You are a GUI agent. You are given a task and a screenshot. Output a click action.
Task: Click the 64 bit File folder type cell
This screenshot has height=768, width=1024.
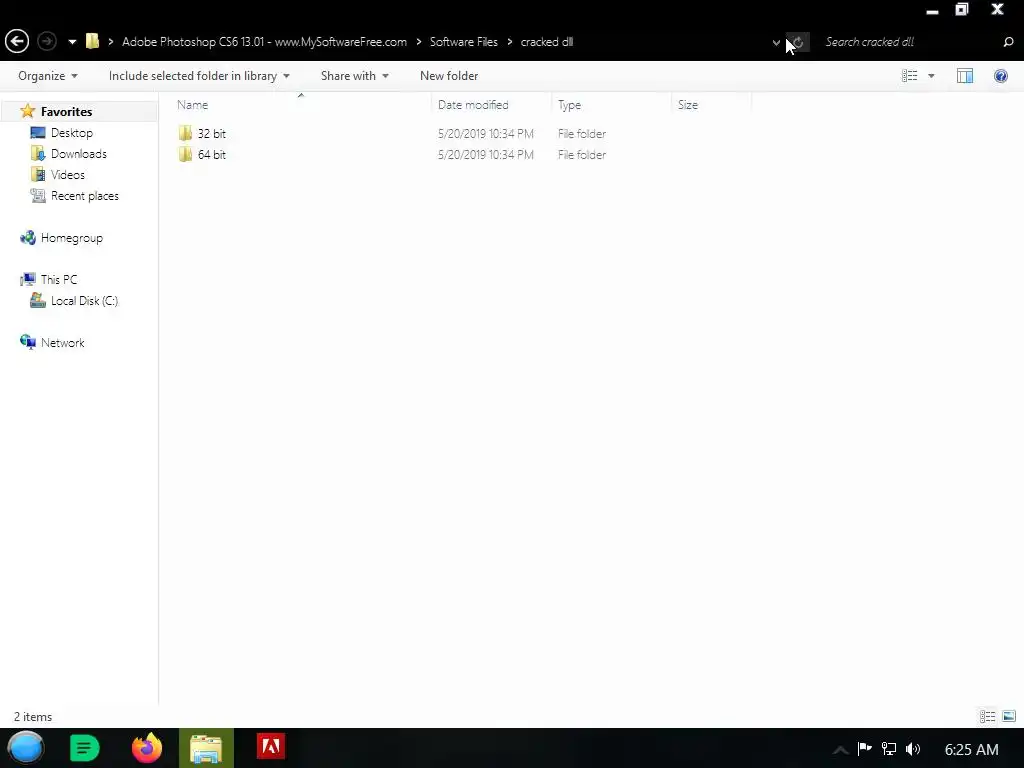[x=581, y=155]
